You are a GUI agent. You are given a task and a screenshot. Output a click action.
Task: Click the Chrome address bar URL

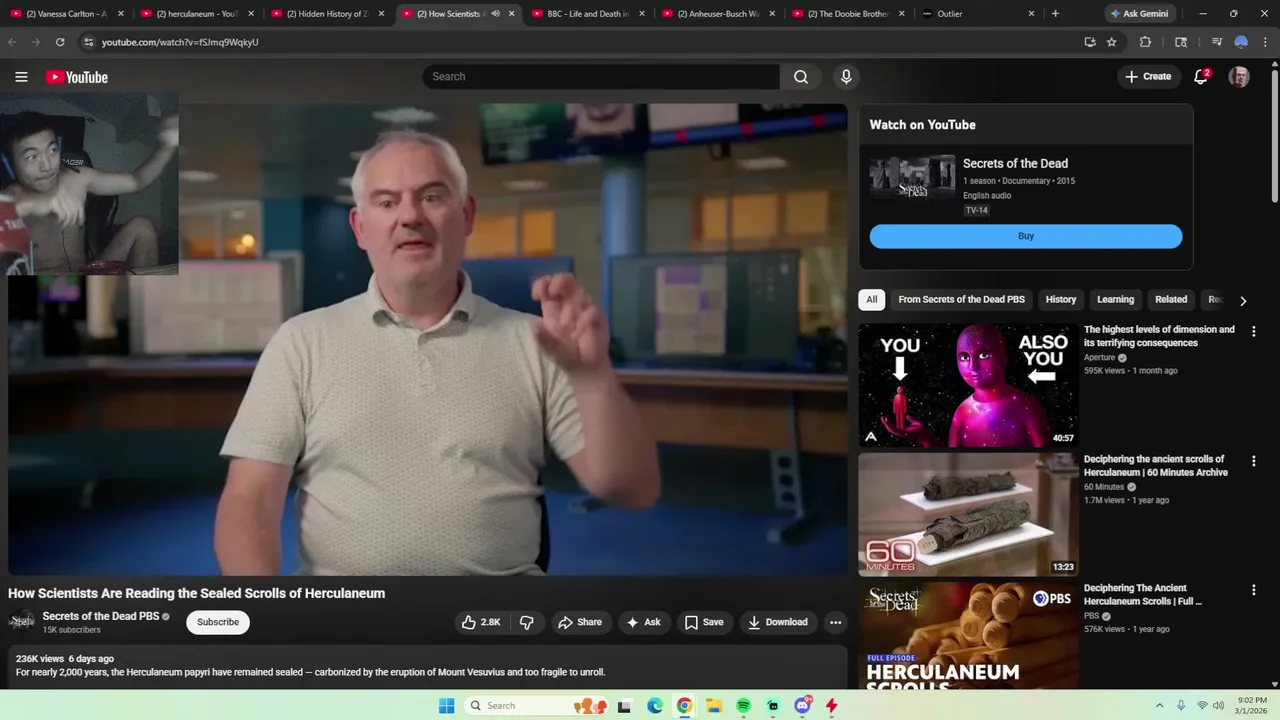[x=180, y=42]
